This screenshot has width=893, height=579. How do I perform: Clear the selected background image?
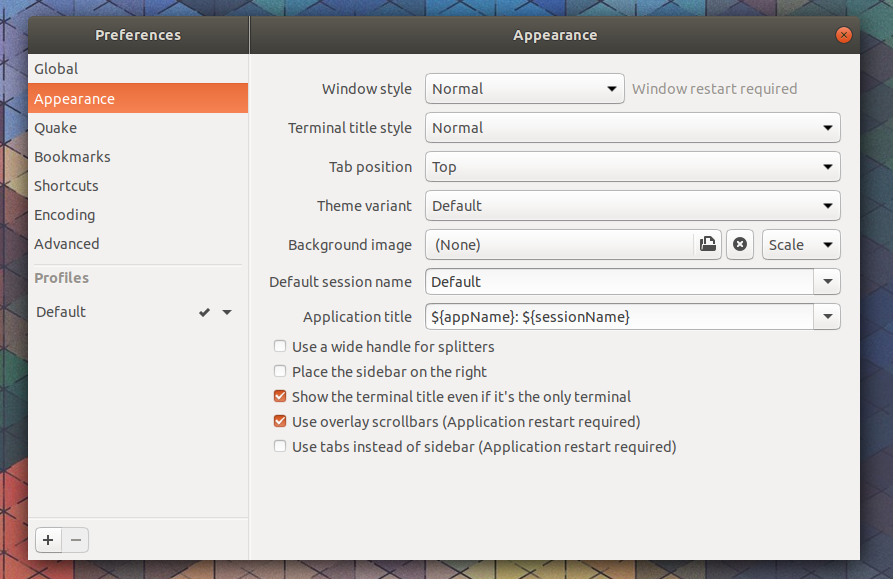click(x=740, y=244)
